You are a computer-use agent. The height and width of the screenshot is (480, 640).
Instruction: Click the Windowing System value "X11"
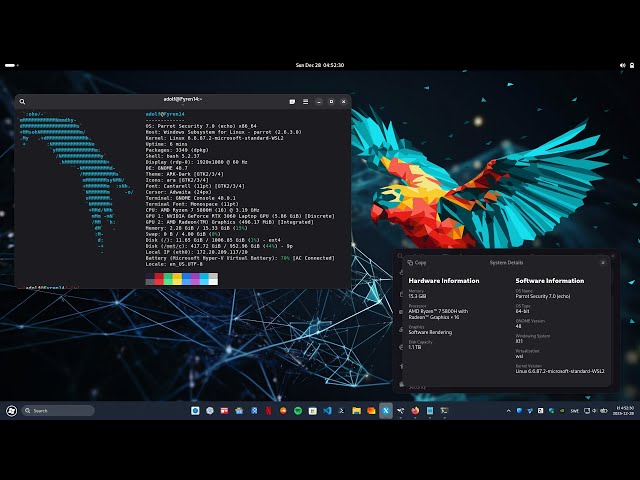(x=519, y=341)
